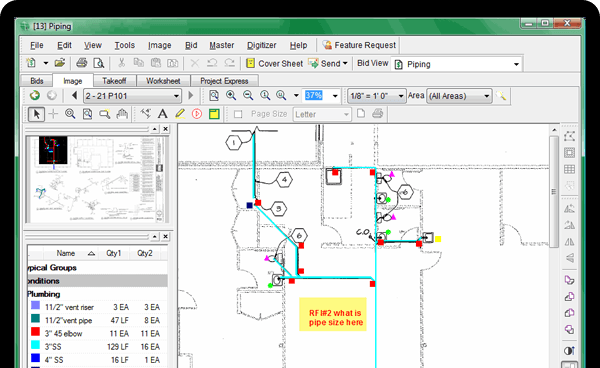600x368 pixels.
Task: Click the yellow note tool icon
Action: (214, 114)
